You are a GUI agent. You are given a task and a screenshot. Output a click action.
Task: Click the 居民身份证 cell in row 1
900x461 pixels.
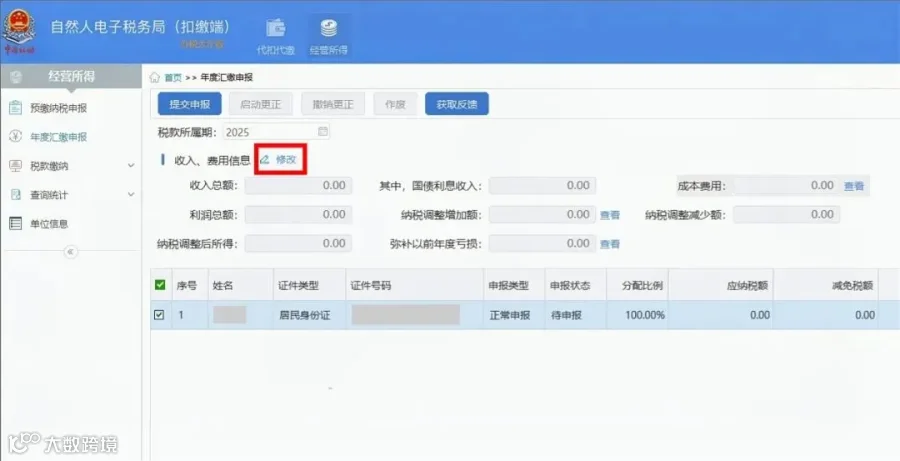pyautogui.click(x=309, y=315)
